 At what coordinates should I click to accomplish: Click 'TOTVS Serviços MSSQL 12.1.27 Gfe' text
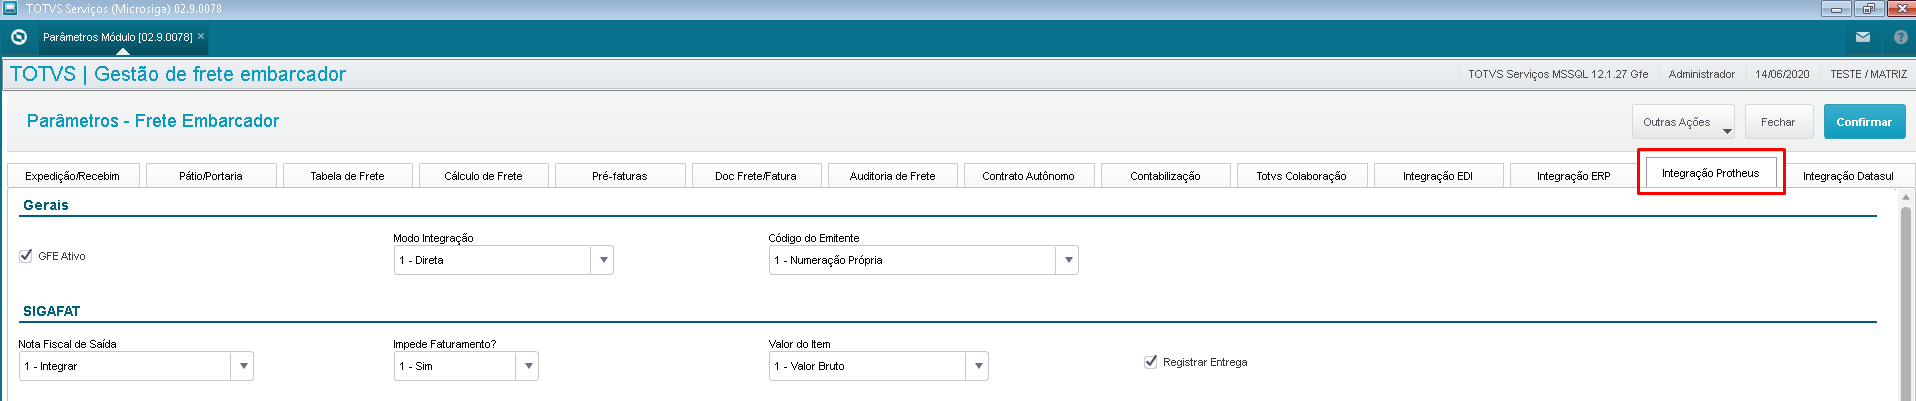click(x=1558, y=74)
